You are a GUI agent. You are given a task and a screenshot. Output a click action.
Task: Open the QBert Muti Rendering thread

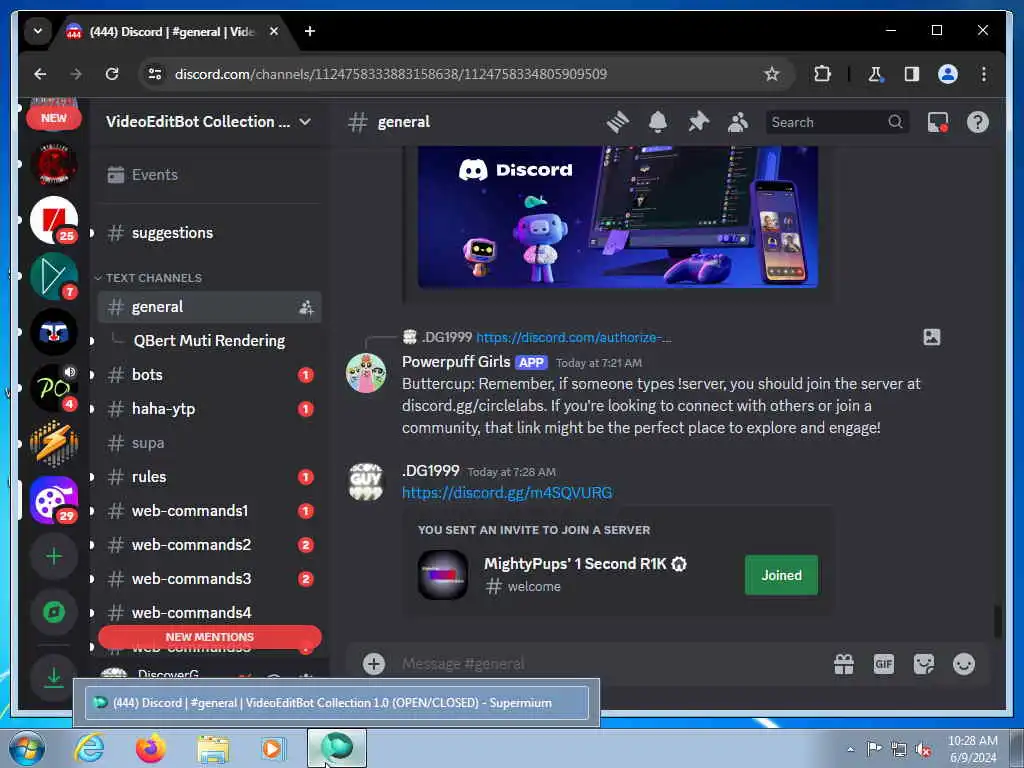209,341
